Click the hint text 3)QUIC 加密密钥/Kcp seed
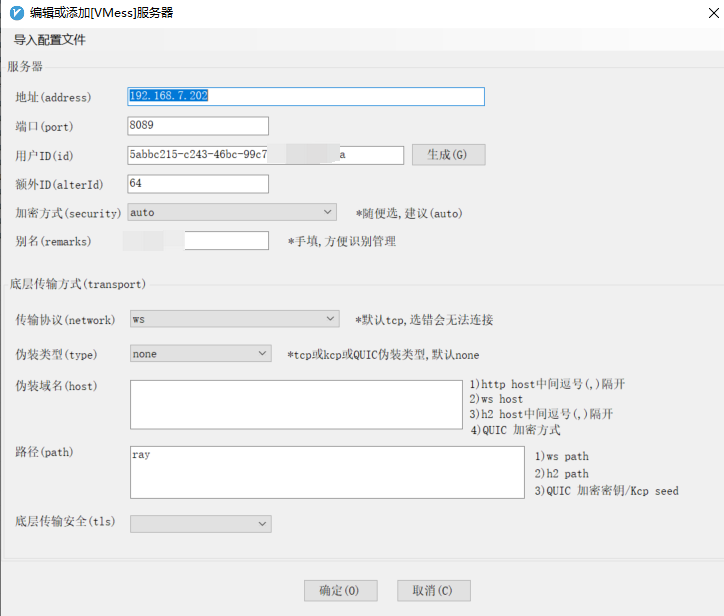Viewport: 724px width, 616px height. 607,490
